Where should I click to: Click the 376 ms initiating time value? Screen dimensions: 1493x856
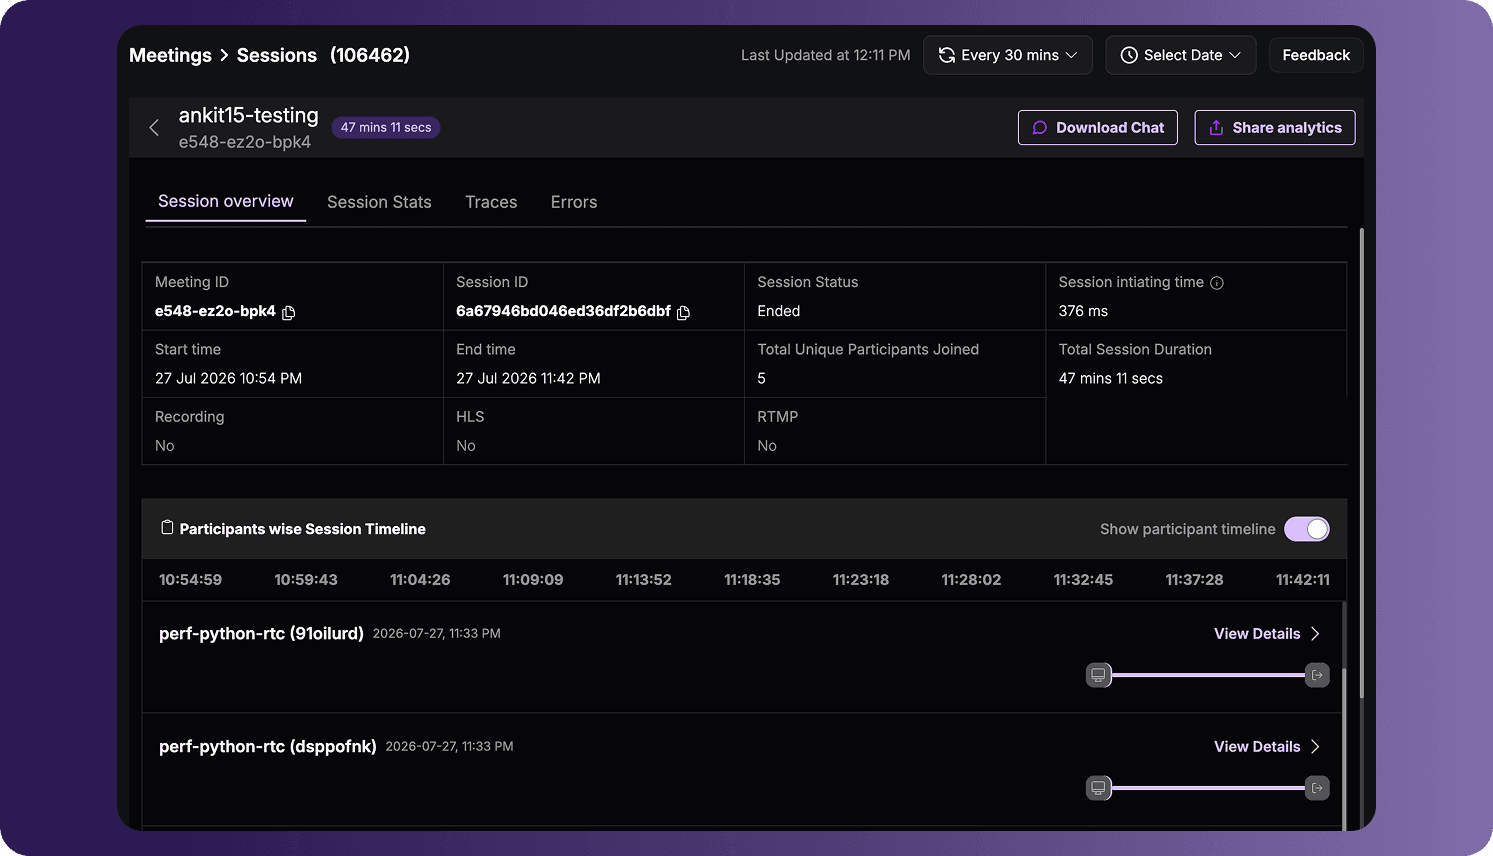(1083, 311)
